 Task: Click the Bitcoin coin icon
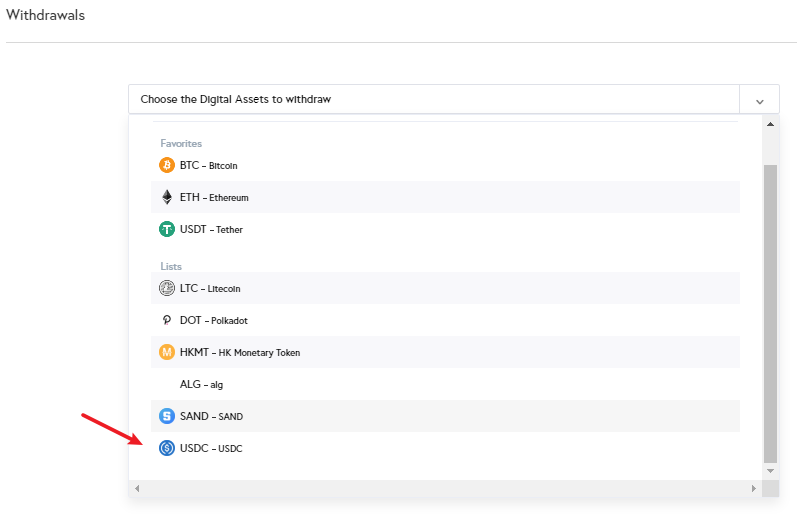pos(167,165)
